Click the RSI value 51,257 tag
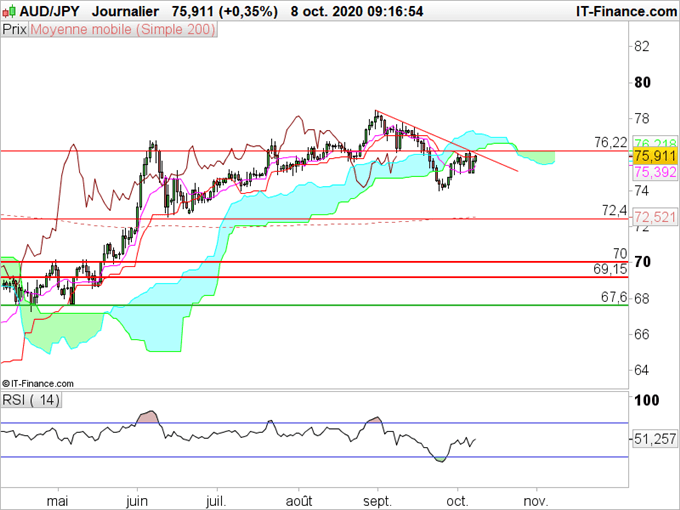The width and height of the screenshot is (680, 510). click(x=655, y=439)
